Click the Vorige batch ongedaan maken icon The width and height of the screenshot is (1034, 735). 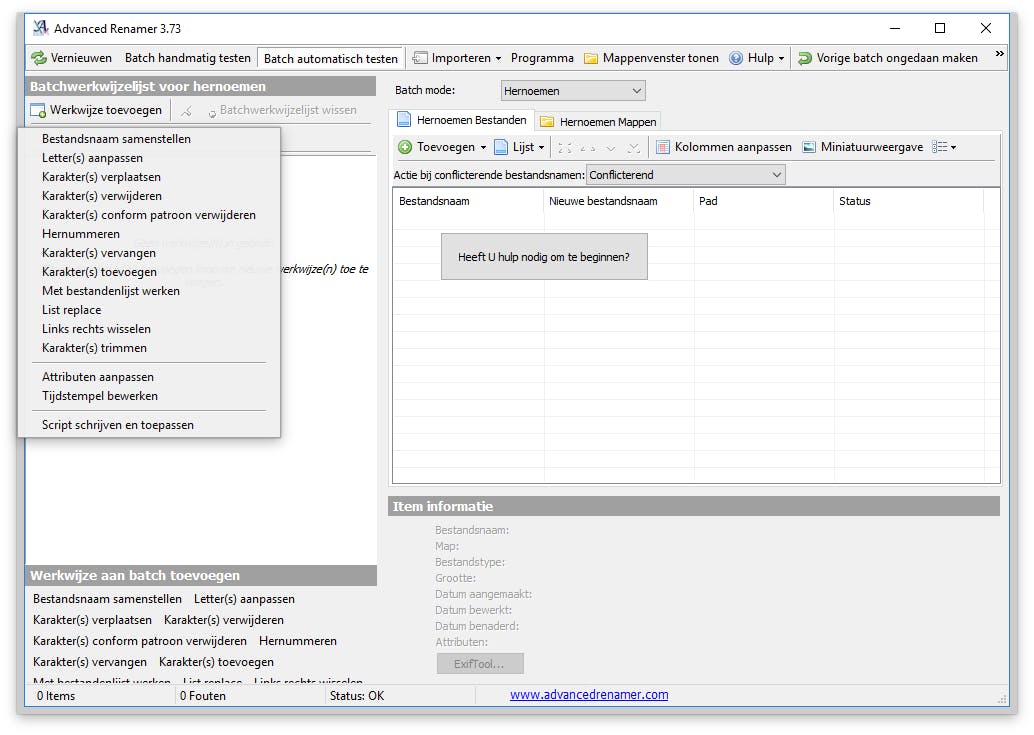(x=805, y=58)
